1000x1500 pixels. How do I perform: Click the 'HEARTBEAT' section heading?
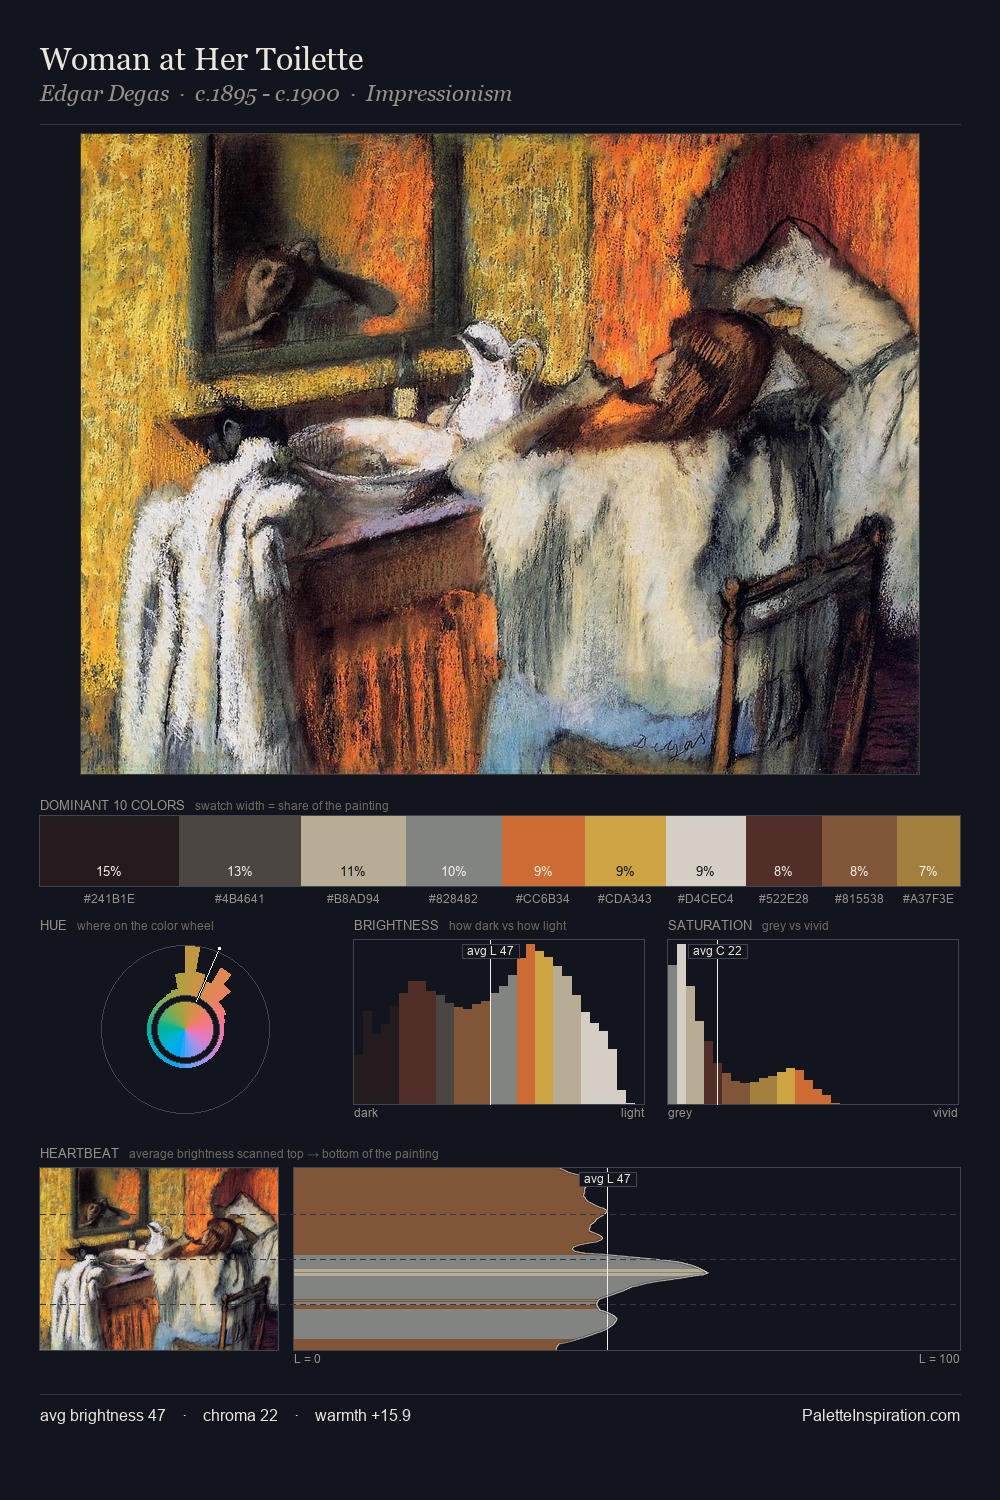[x=79, y=1153]
